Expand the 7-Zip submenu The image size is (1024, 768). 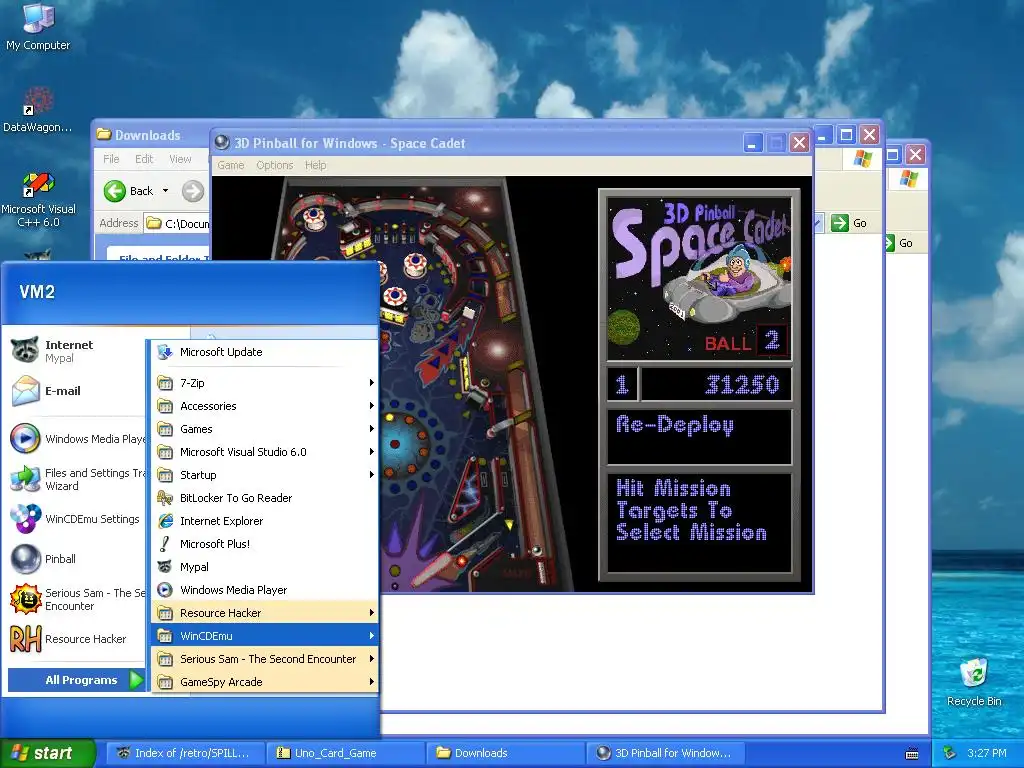265,383
